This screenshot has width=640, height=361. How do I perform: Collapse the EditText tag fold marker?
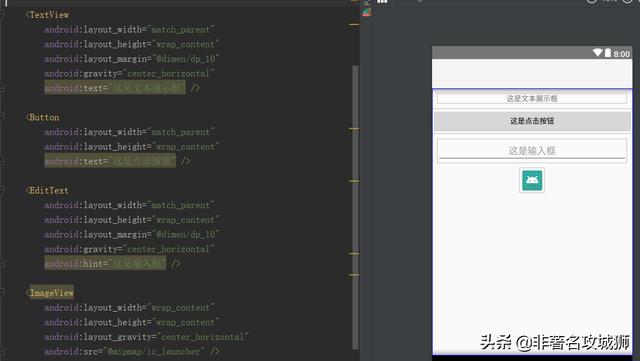click(x=2, y=190)
